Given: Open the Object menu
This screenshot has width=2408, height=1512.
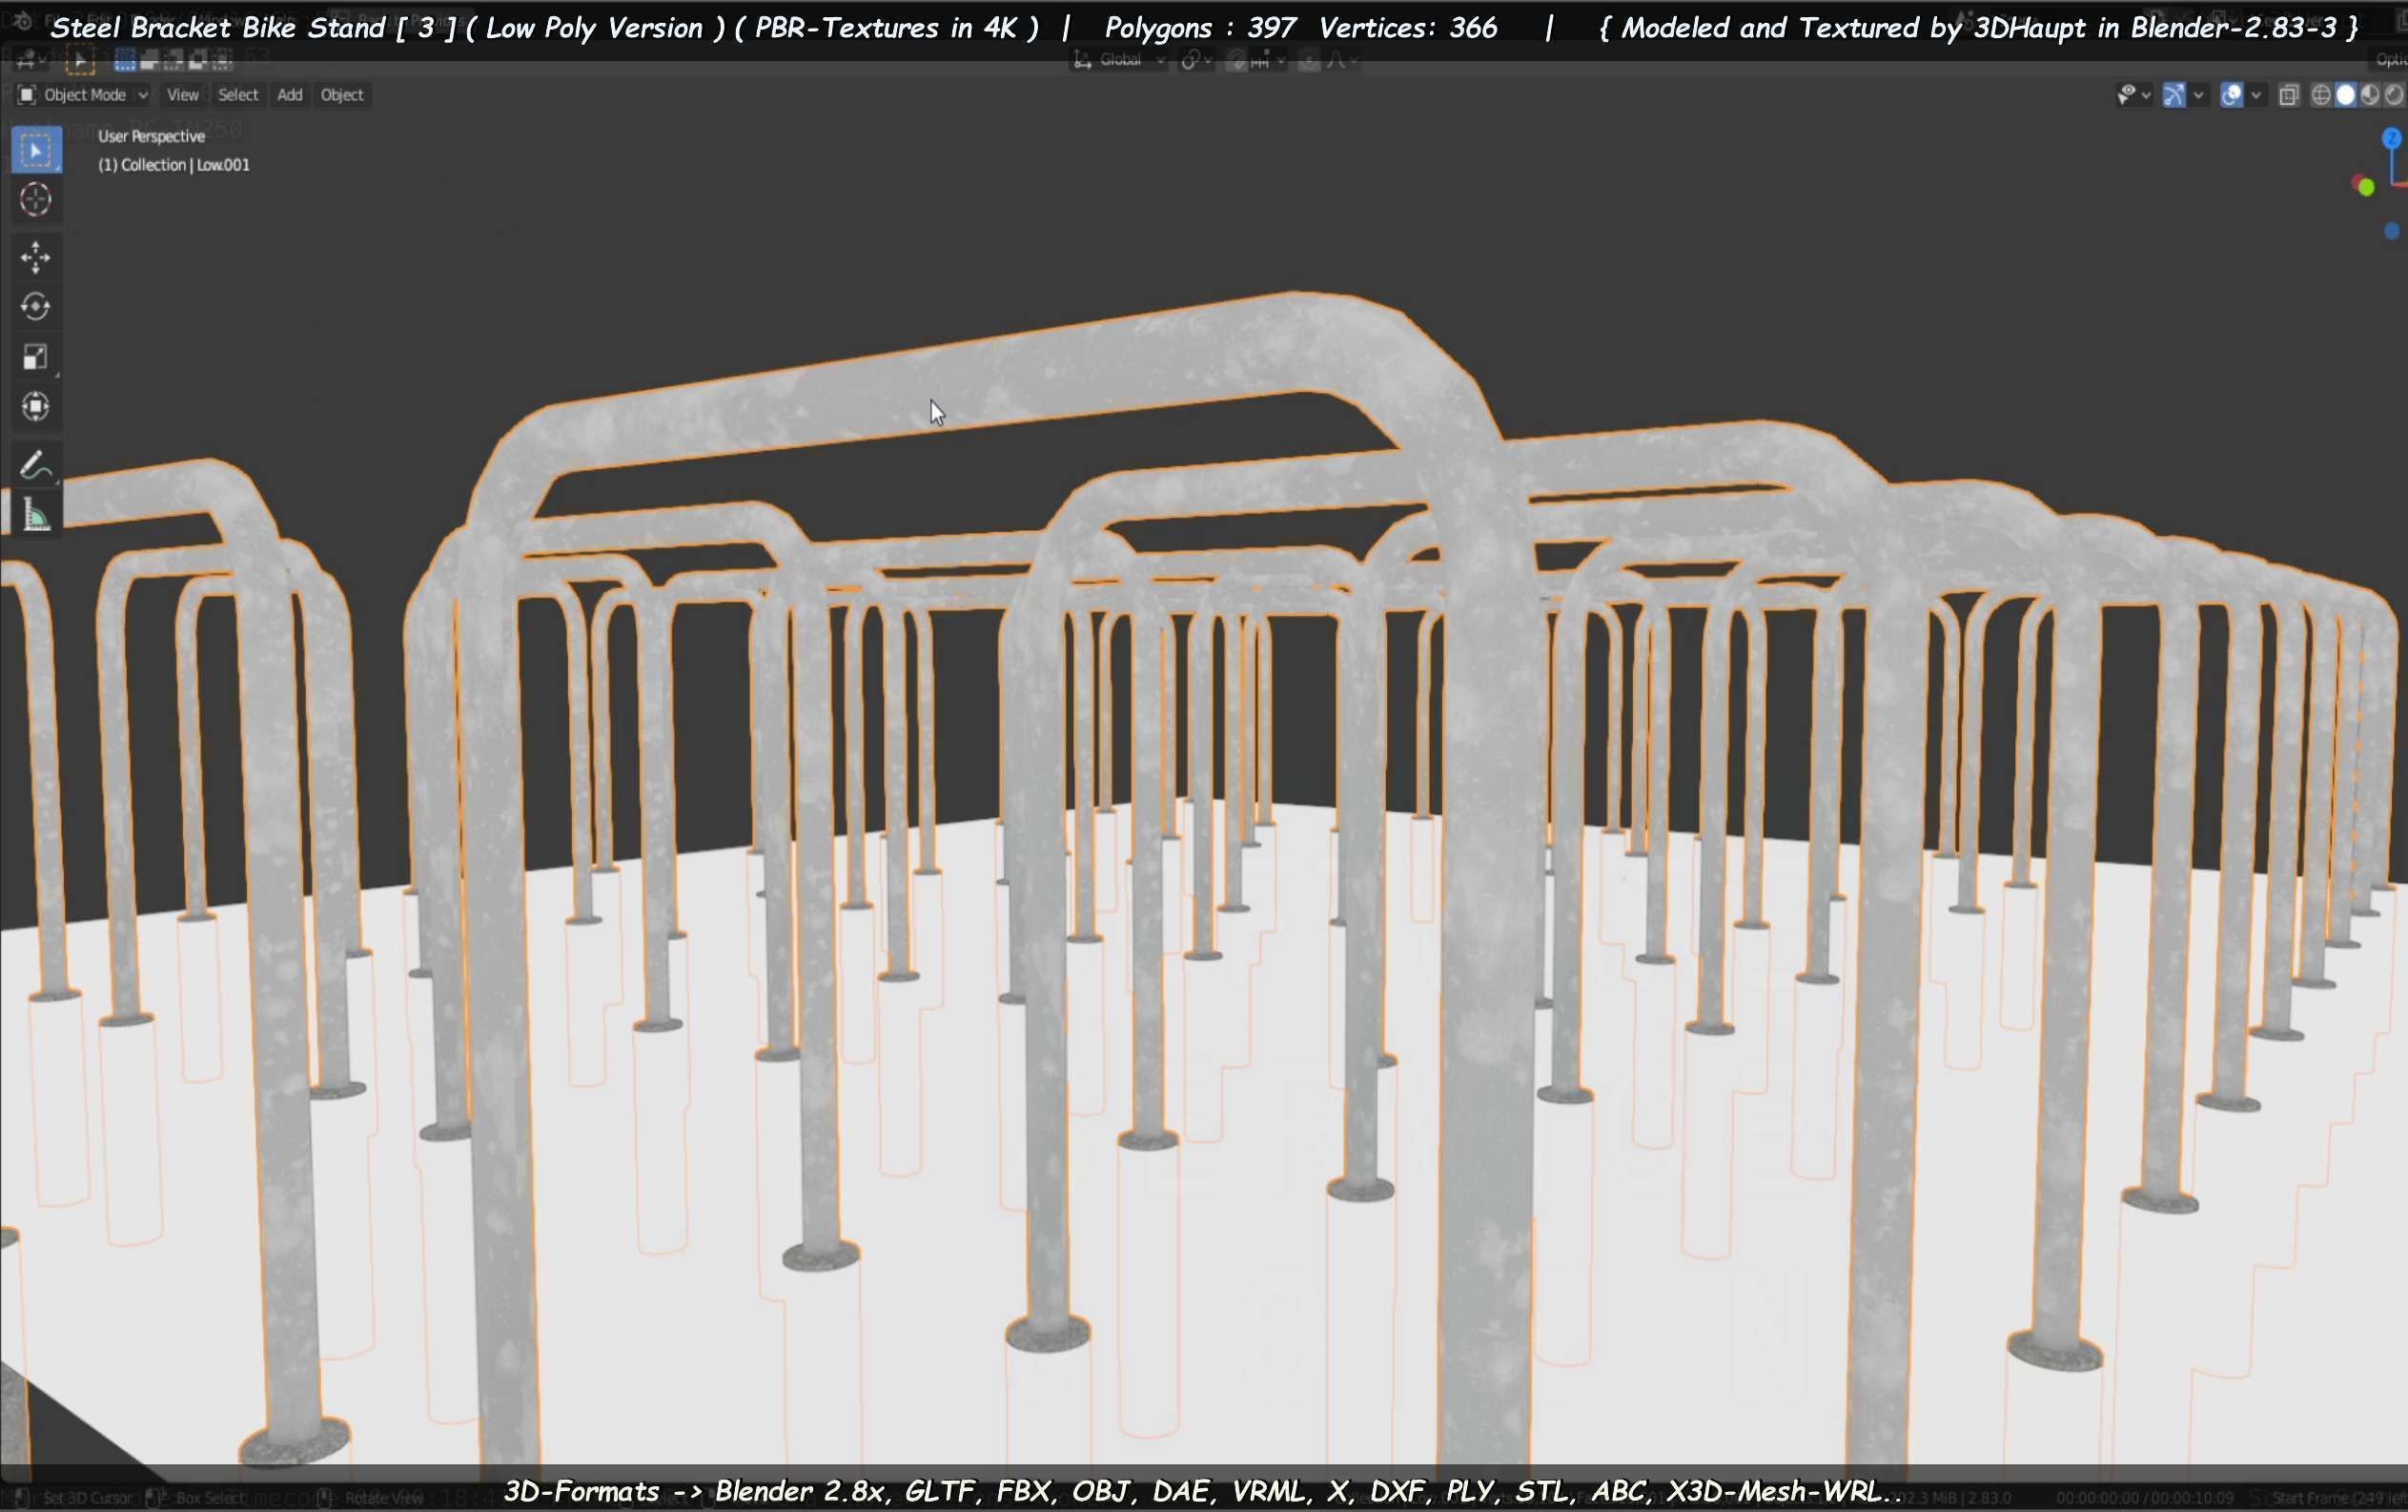Looking at the screenshot, I should click(x=342, y=95).
